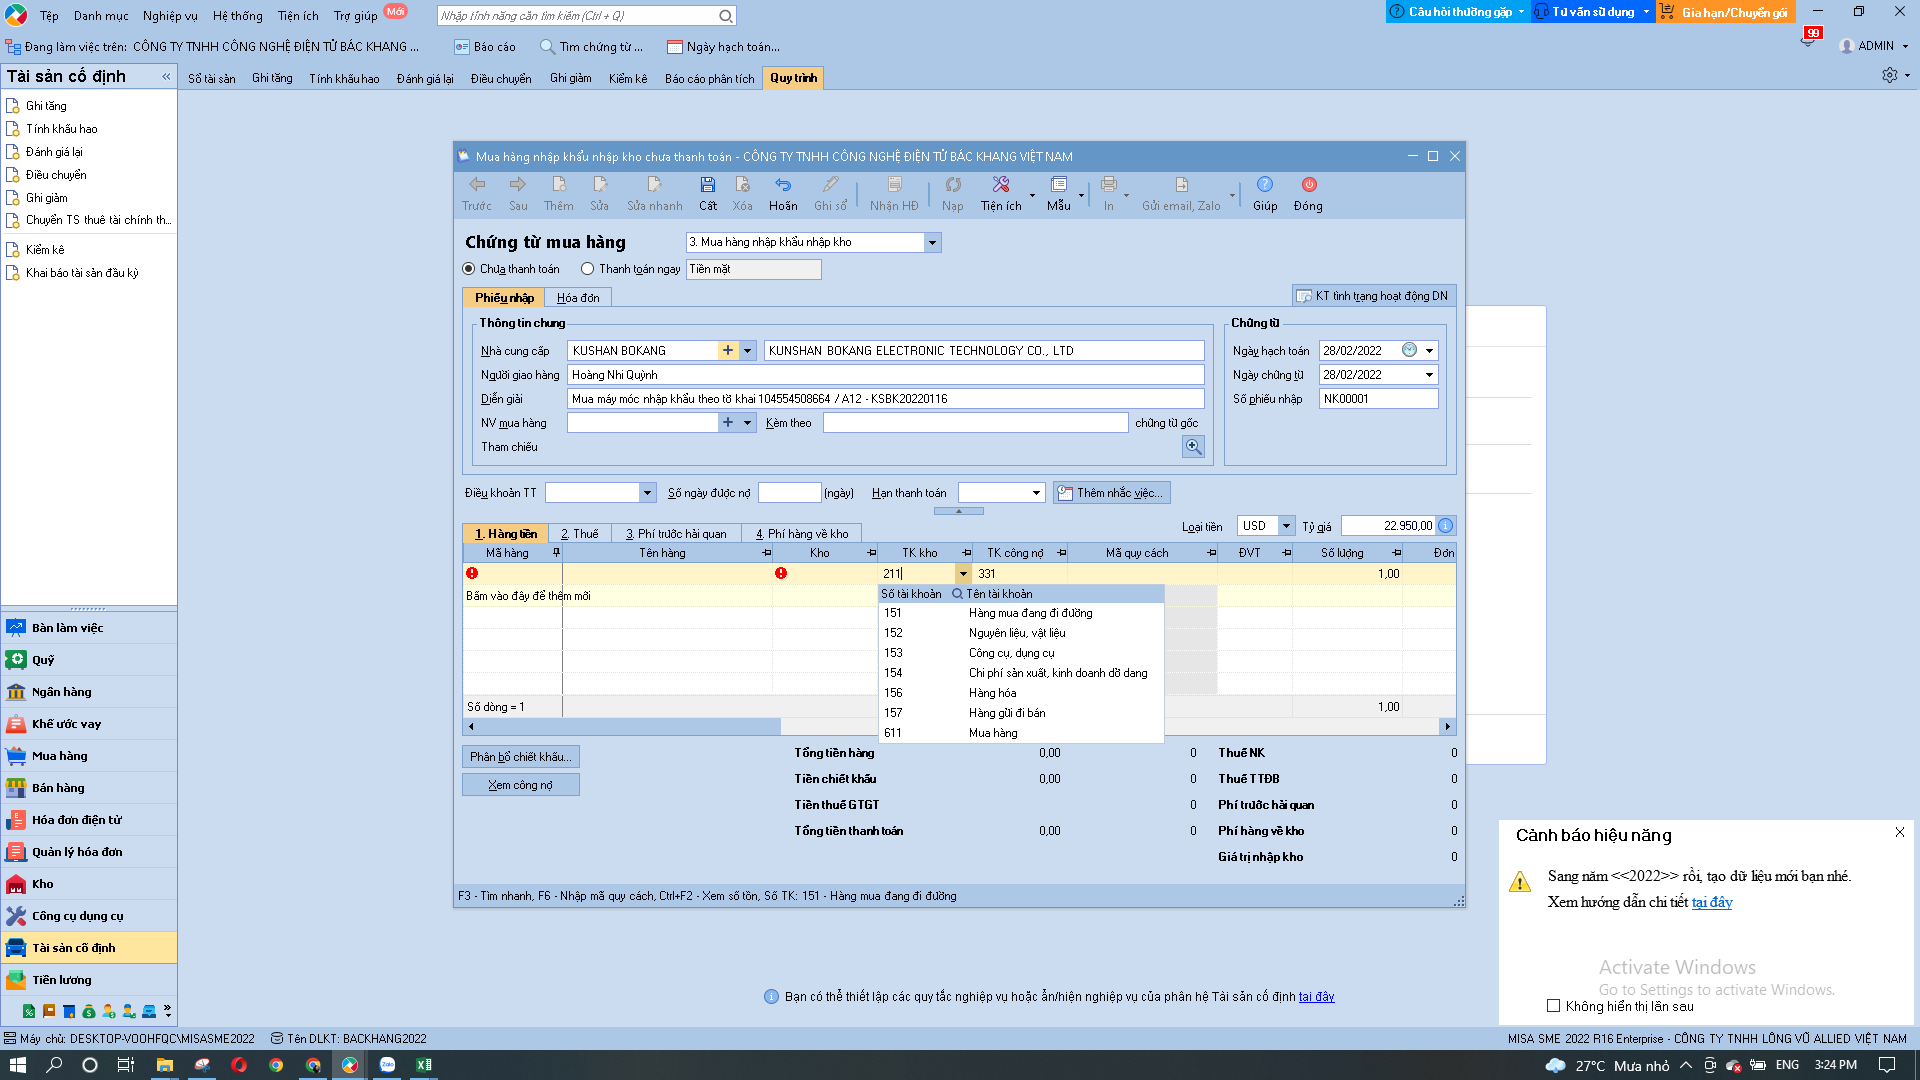The width and height of the screenshot is (1920, 1080).
Task: Click the magnifier reference search icon
Action: pyautogui.click(x=1193, y=447)
